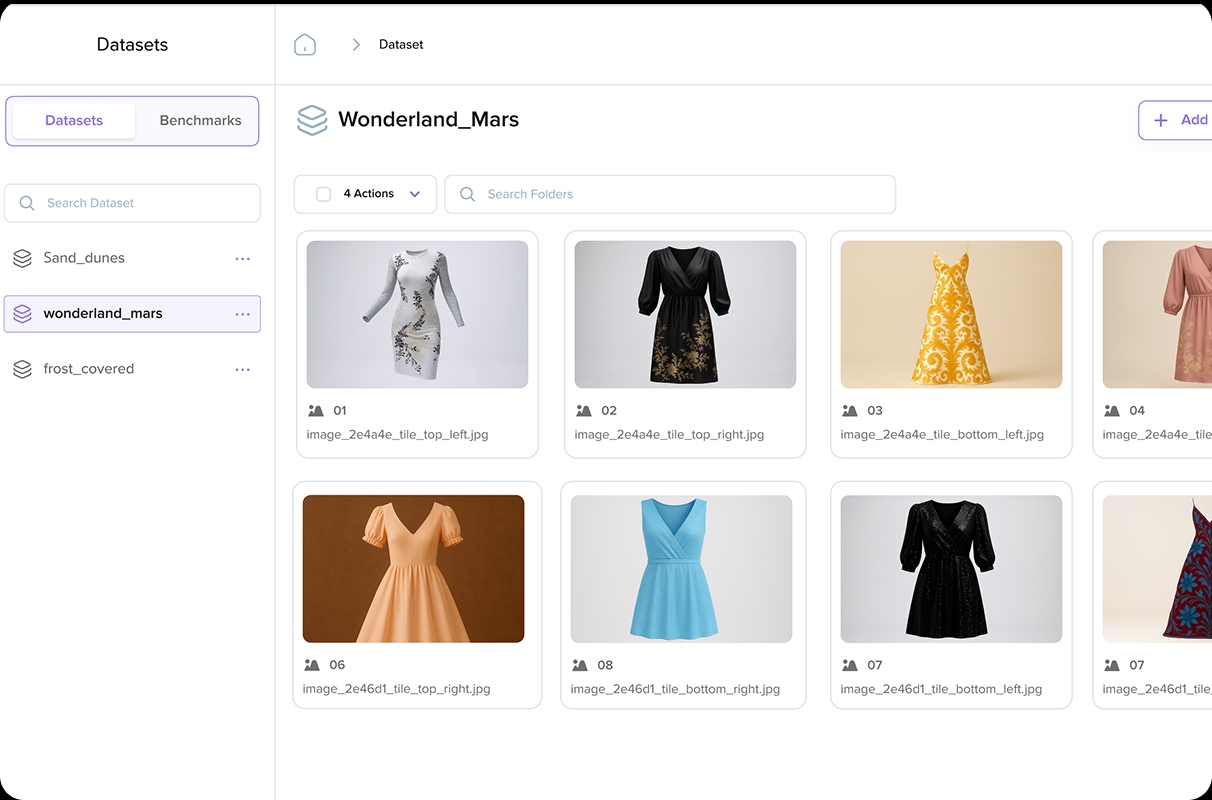This screenshot has width=1212, height=800.
Task: Select the Datasets tab
Action: 74,121
